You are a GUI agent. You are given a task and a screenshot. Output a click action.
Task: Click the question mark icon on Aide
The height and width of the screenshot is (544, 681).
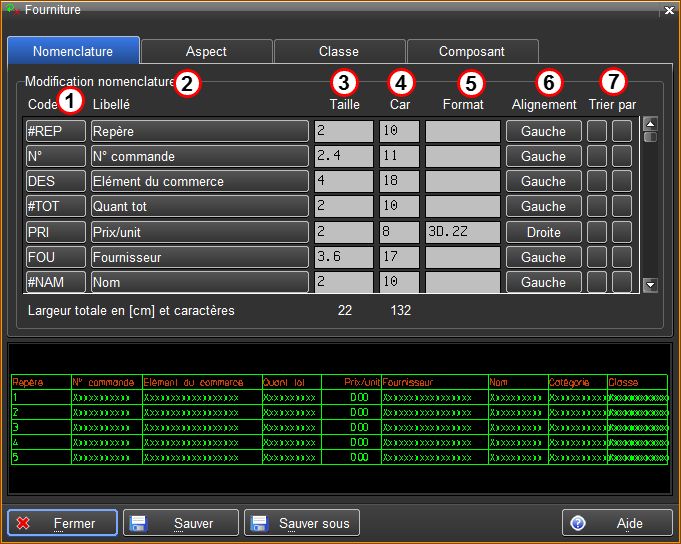point(577,523)
